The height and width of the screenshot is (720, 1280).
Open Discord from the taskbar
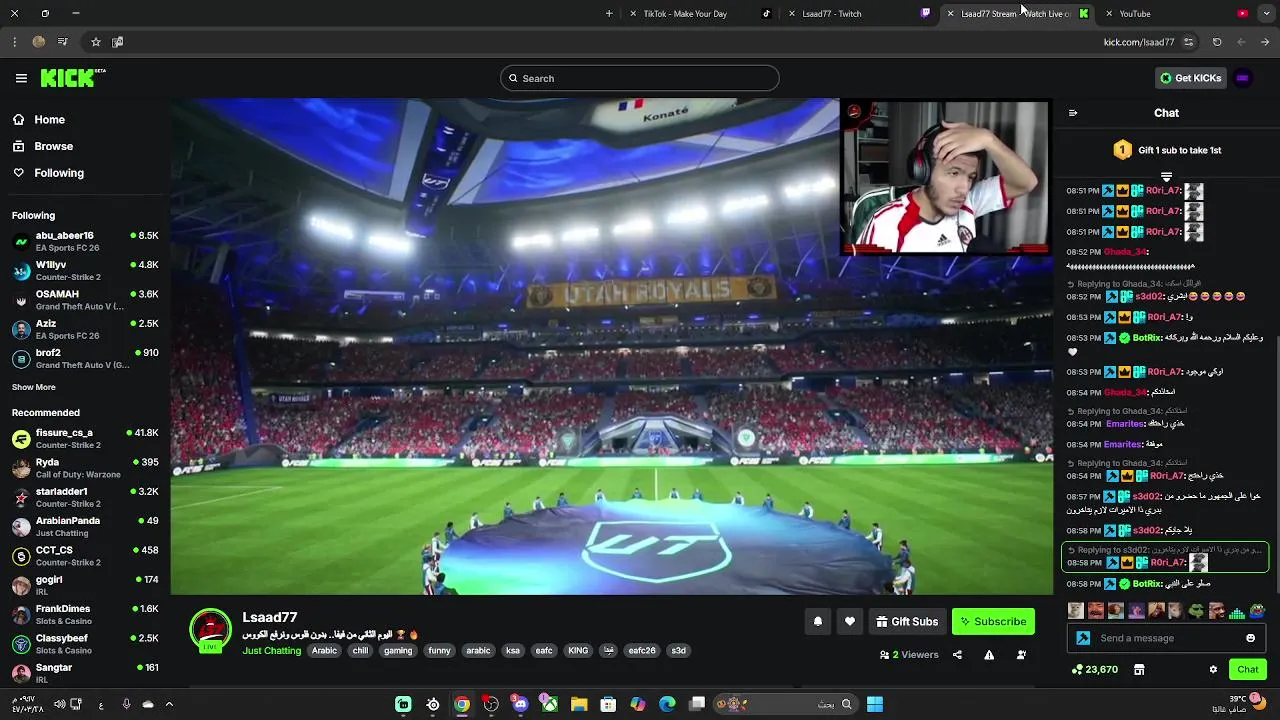(x=520, y=704)
